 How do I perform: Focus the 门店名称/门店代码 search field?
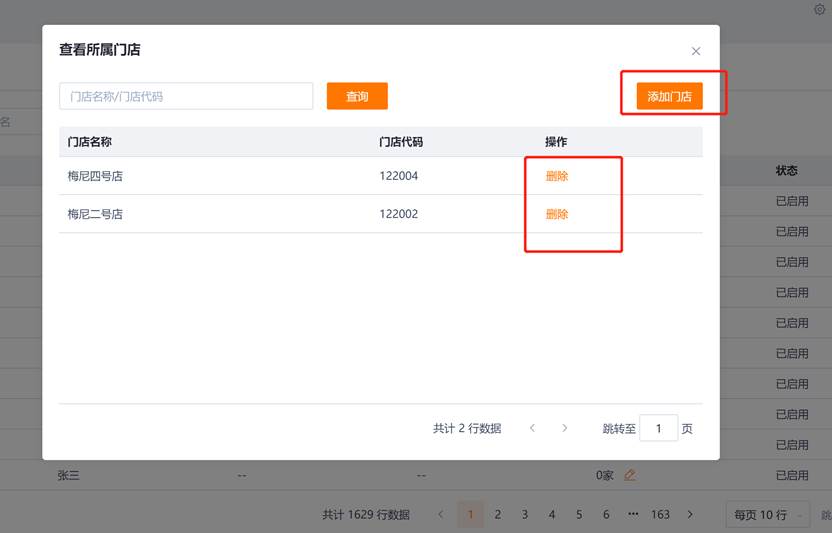[x=186, y=96]
